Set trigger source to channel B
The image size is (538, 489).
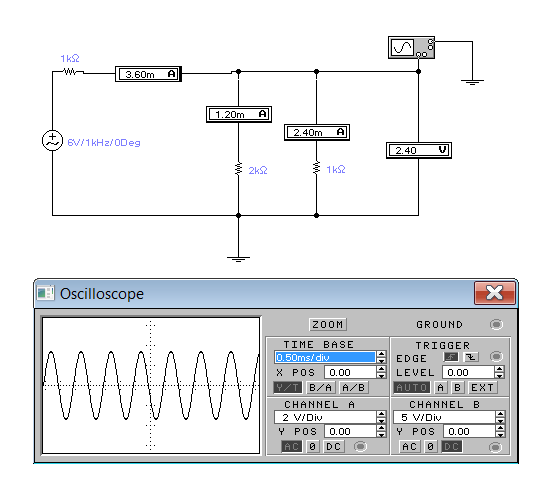point(457,388)
